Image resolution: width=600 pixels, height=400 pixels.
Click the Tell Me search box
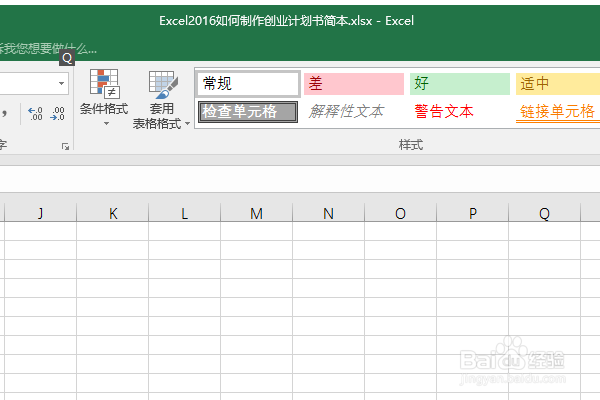48,49
